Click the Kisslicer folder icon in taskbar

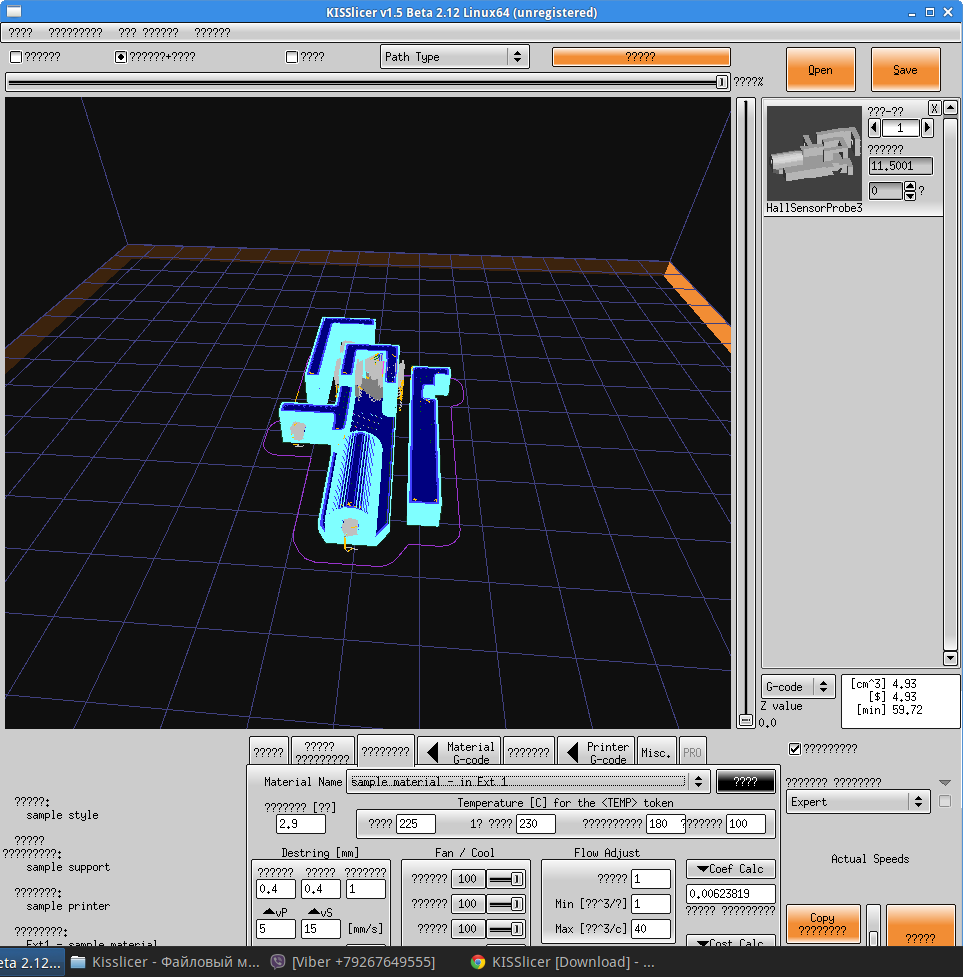[79, 962]
